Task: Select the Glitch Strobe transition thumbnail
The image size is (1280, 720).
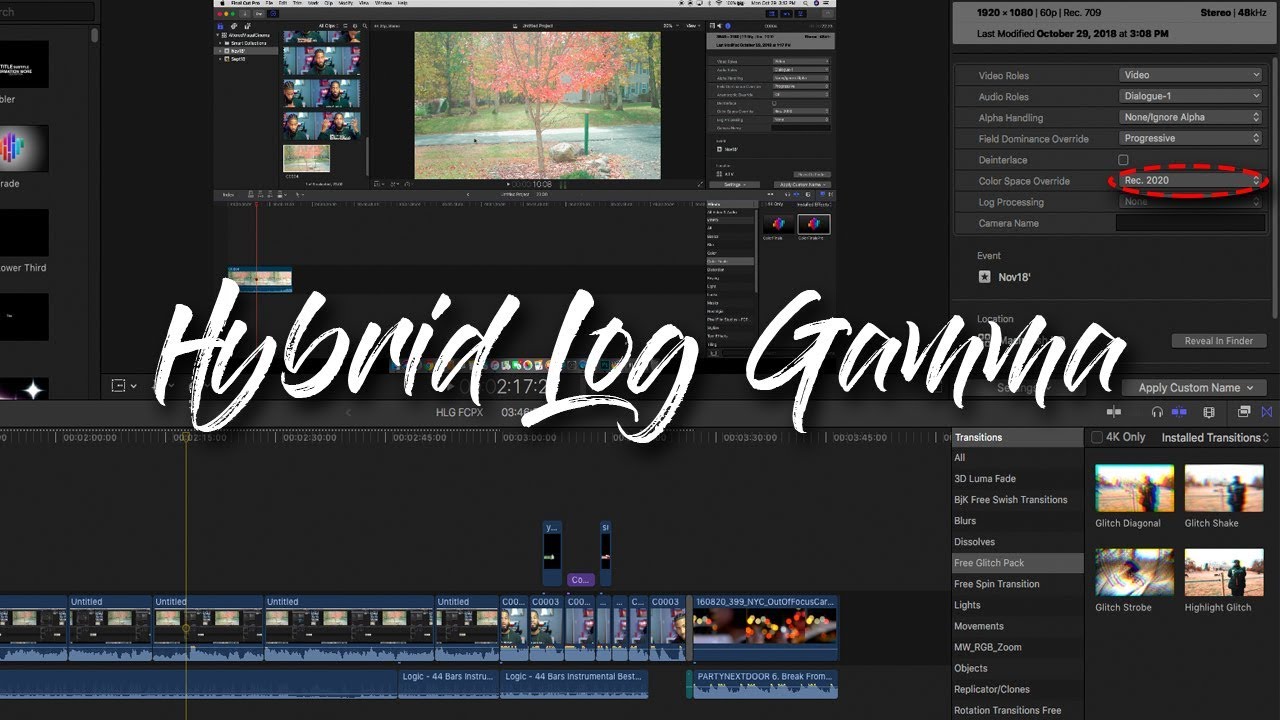Action: point(1135,572)
